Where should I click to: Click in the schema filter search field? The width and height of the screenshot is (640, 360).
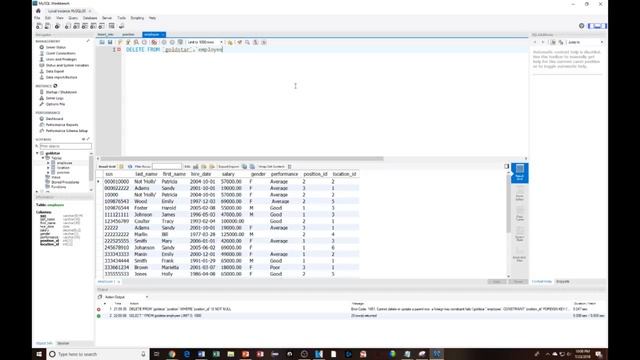65,146
